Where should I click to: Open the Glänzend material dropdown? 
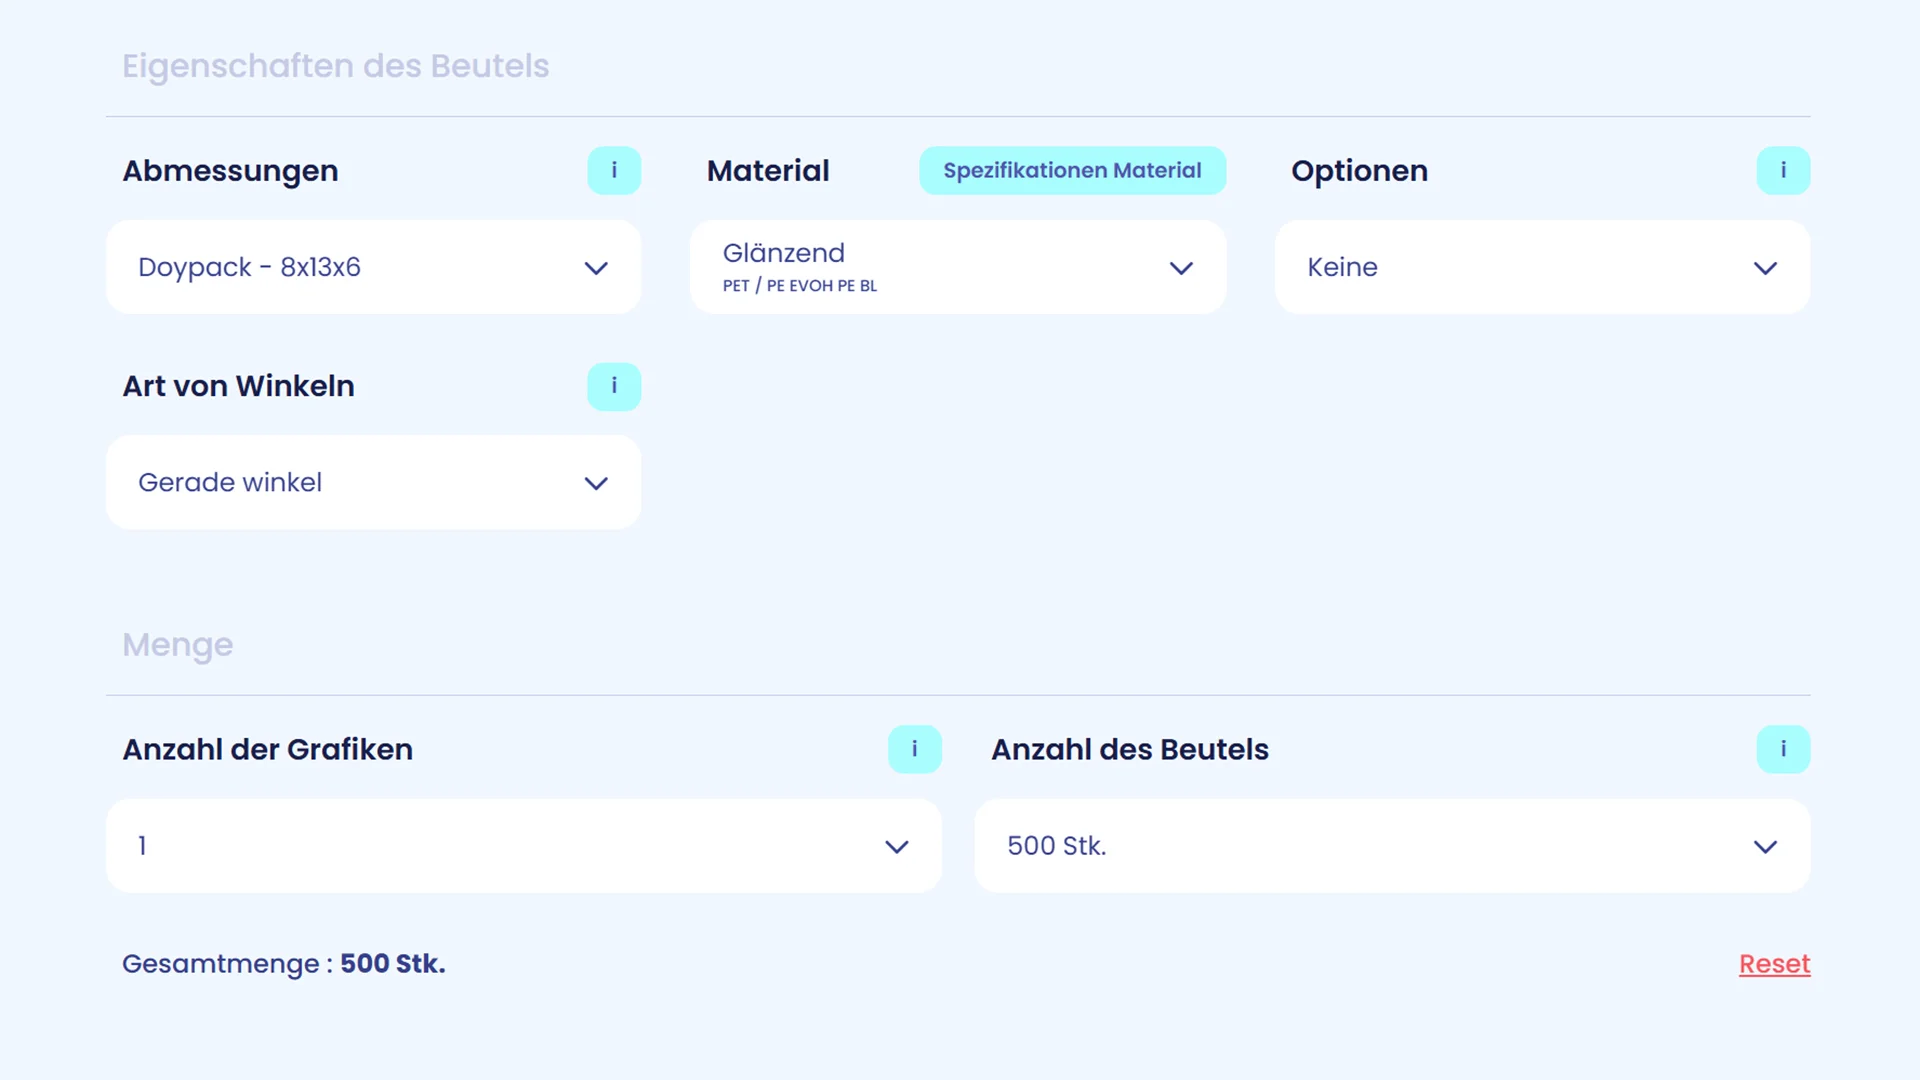[958, 267]
